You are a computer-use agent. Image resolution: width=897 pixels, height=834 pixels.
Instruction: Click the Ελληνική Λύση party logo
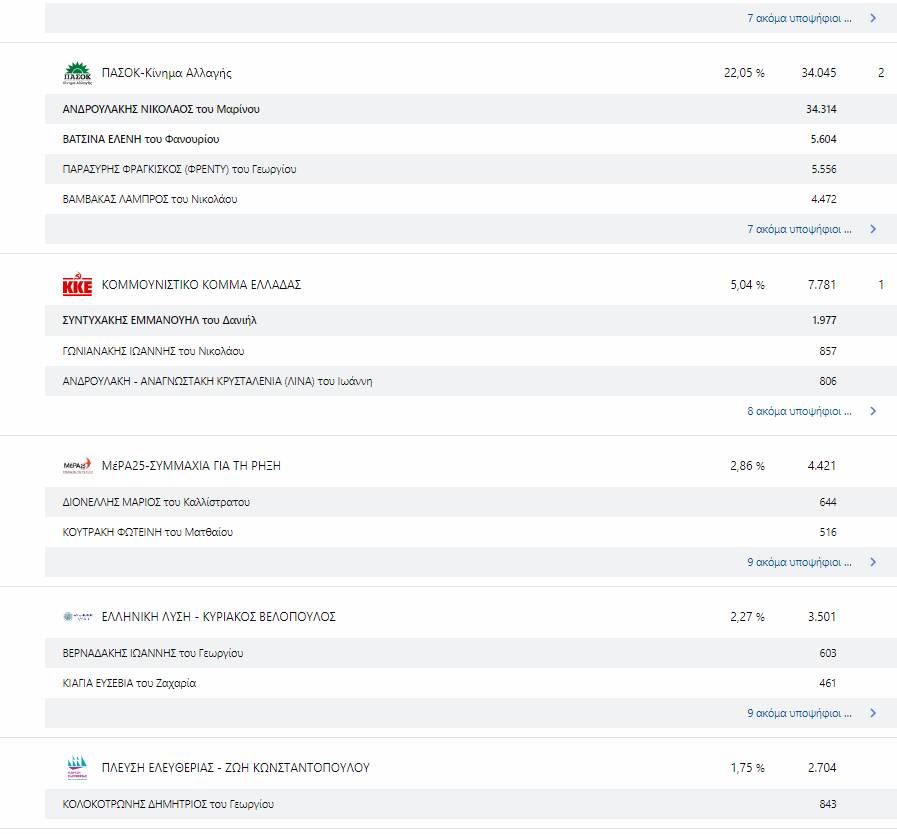pos(77,617)
